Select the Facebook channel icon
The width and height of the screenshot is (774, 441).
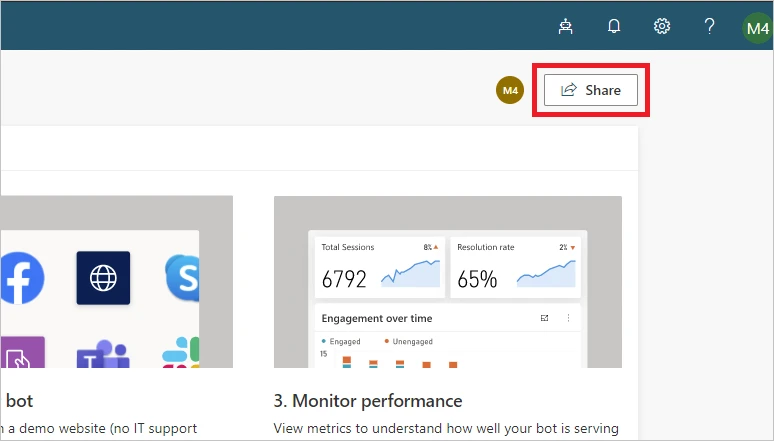click(18, 277)
